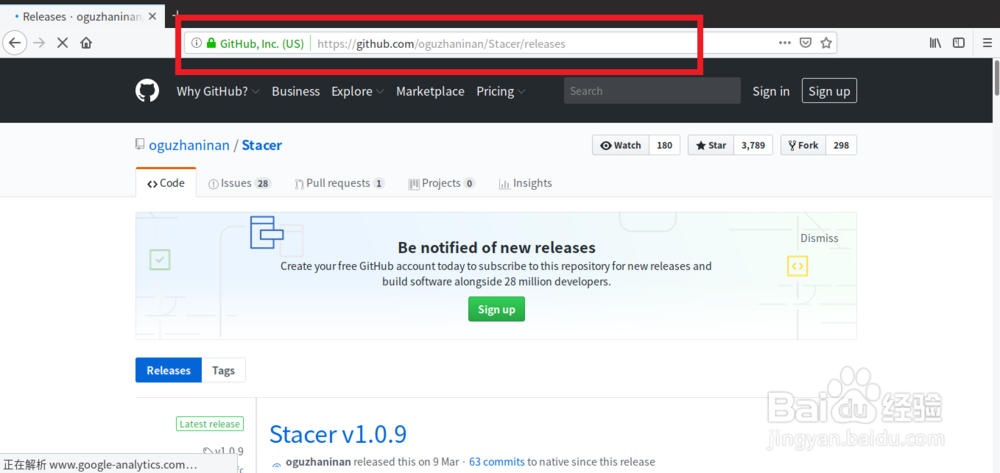Dismiss the release notification banner
1000x473 pixels.
820,238
